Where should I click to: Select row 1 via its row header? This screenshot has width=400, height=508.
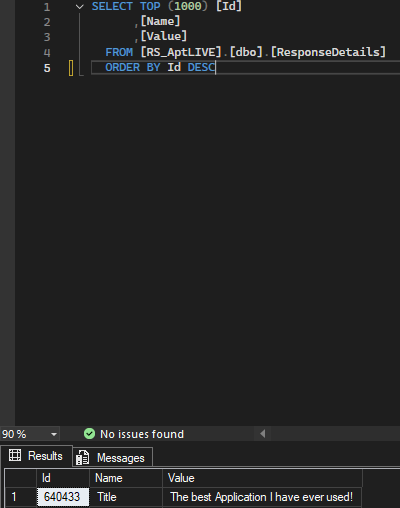point(20,497)
